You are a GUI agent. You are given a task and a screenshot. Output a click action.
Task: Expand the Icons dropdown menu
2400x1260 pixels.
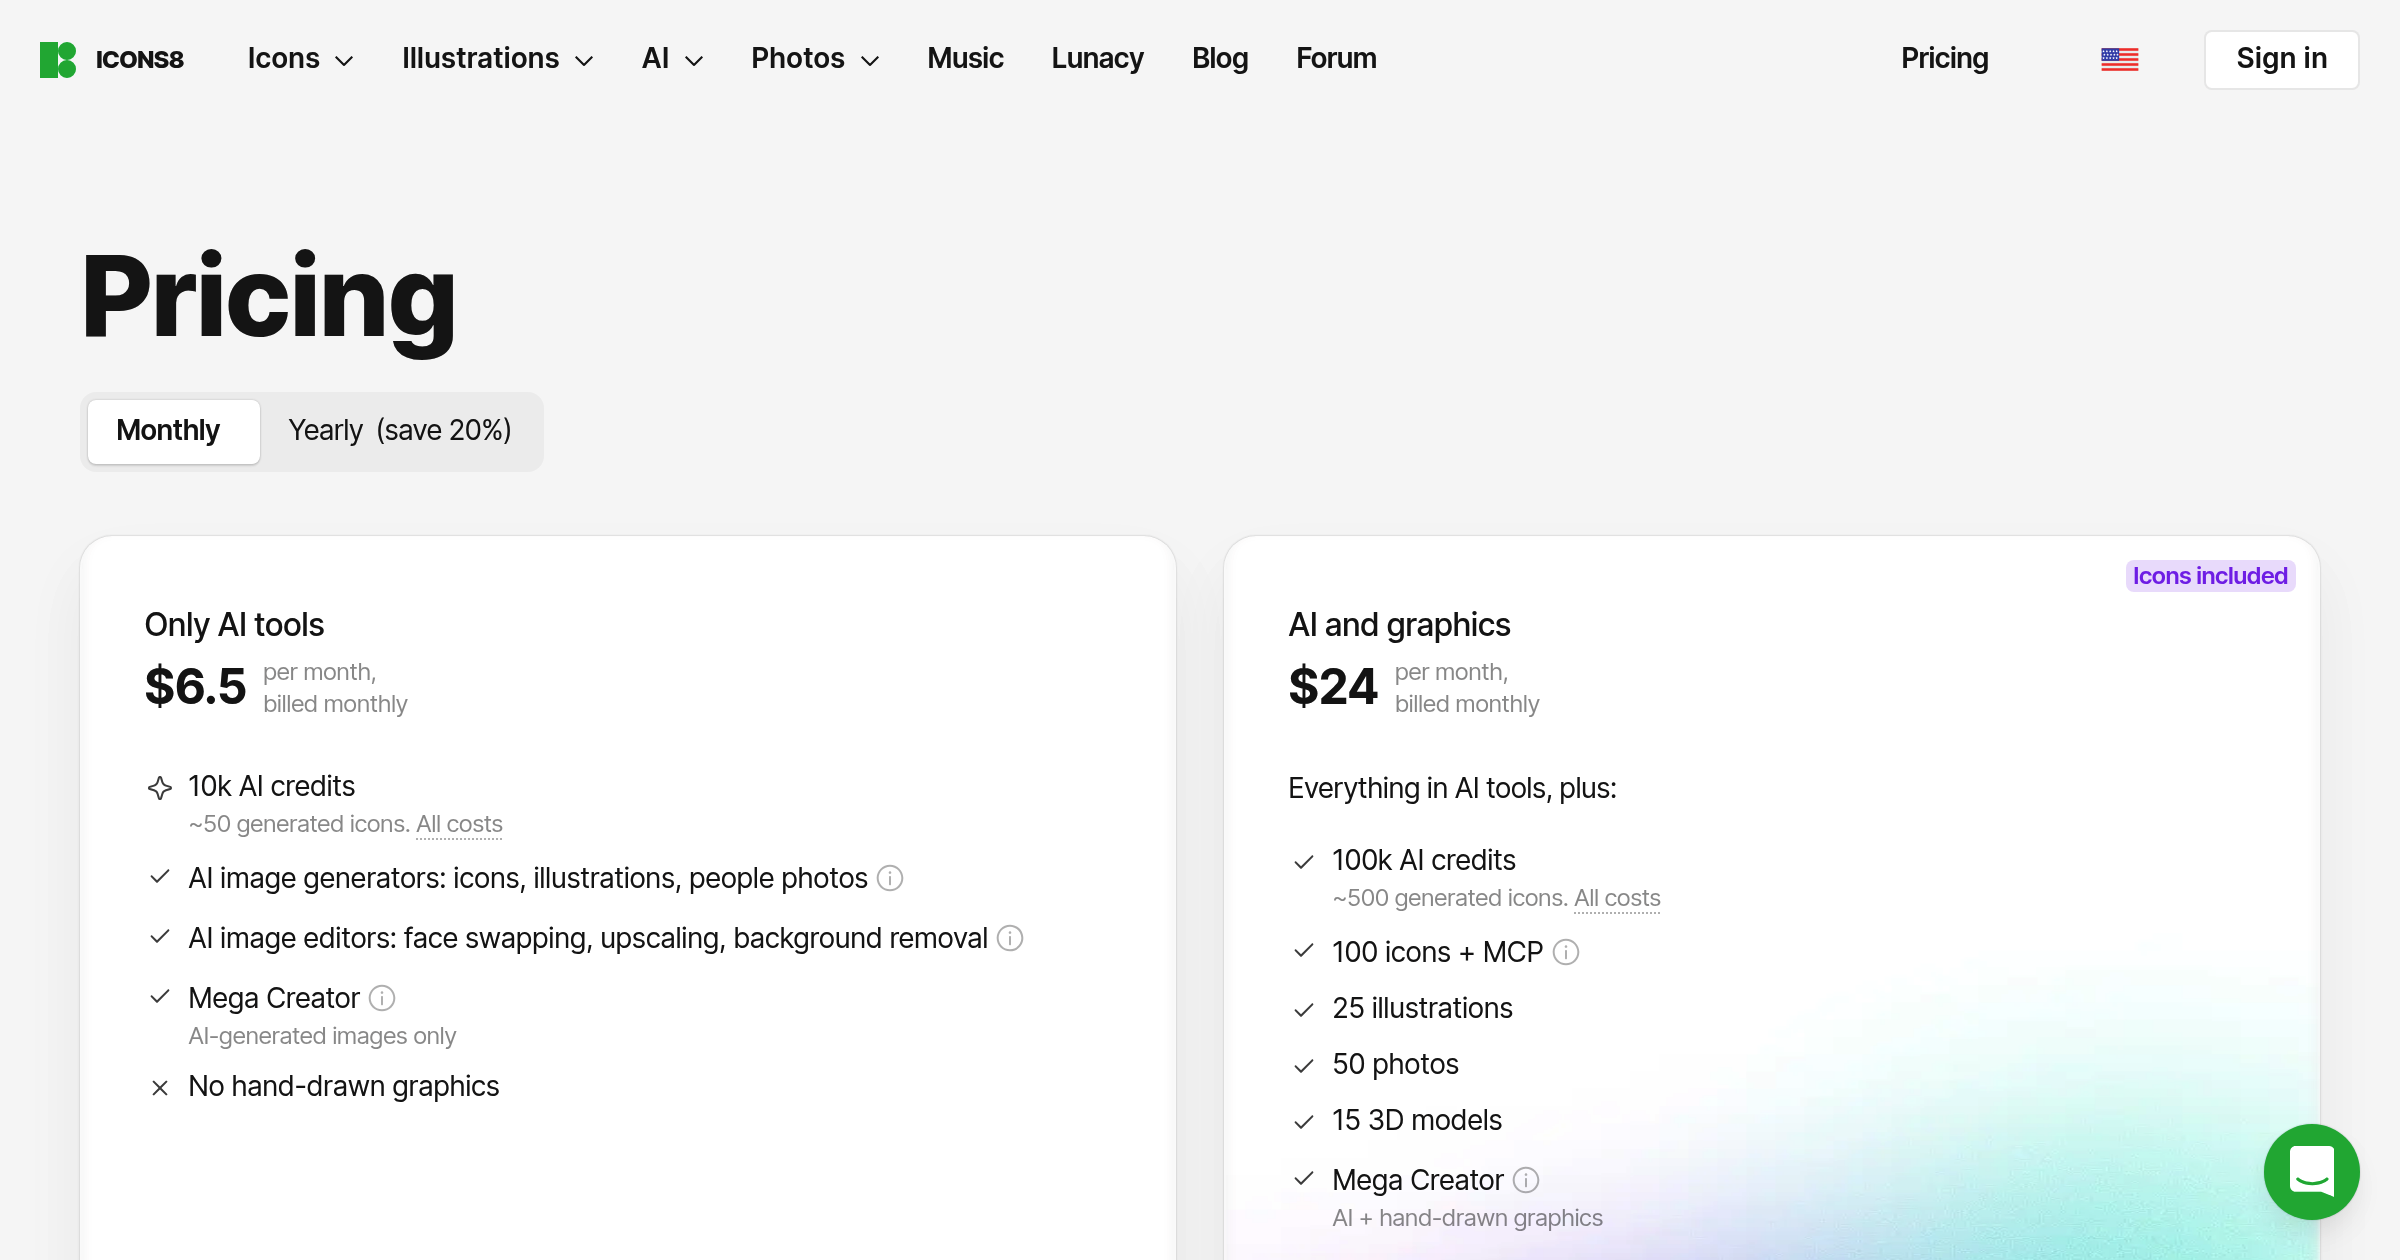pyautogui.click(x=300, y=59)
